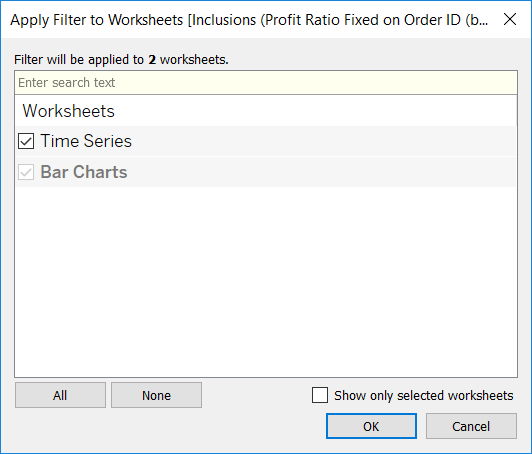Click the dialog title bar text
The image size is (532, 454).
[x=249, y=20]
